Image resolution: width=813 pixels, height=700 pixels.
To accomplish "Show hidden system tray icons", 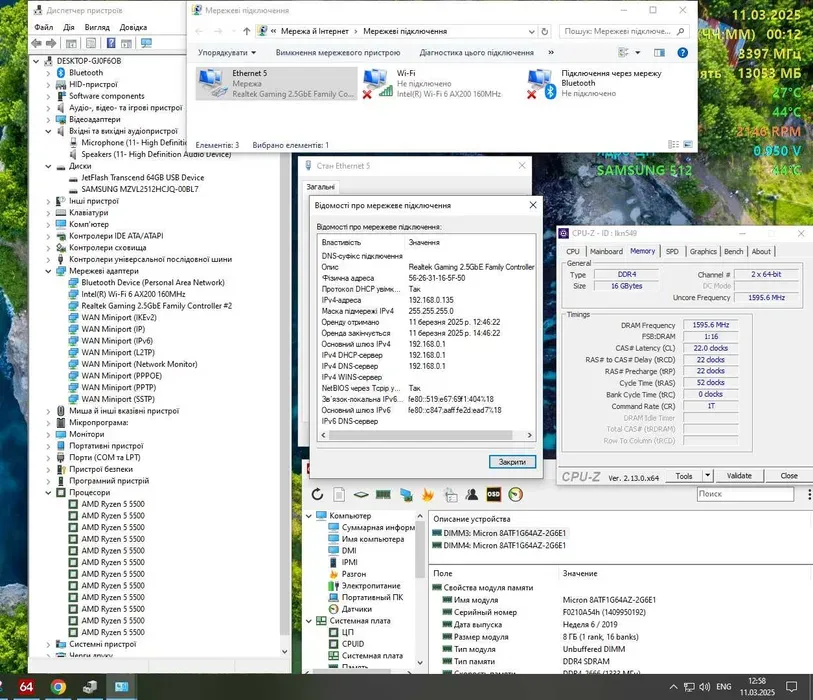I will (x=674, y=687).
